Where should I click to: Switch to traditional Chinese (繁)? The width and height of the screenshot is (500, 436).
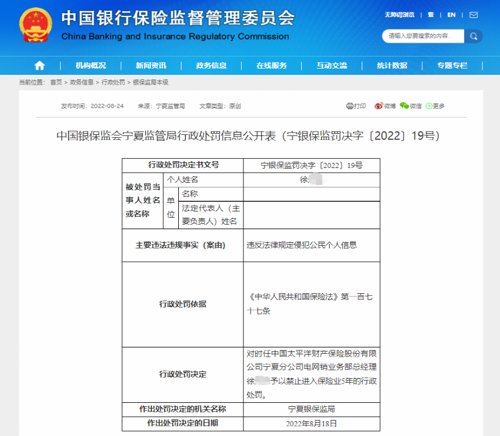click(431, 15)
